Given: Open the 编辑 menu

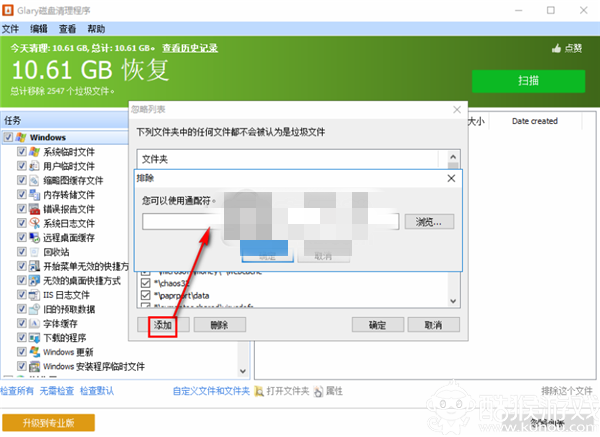Looking at the screenshot, I should (39, 29).
